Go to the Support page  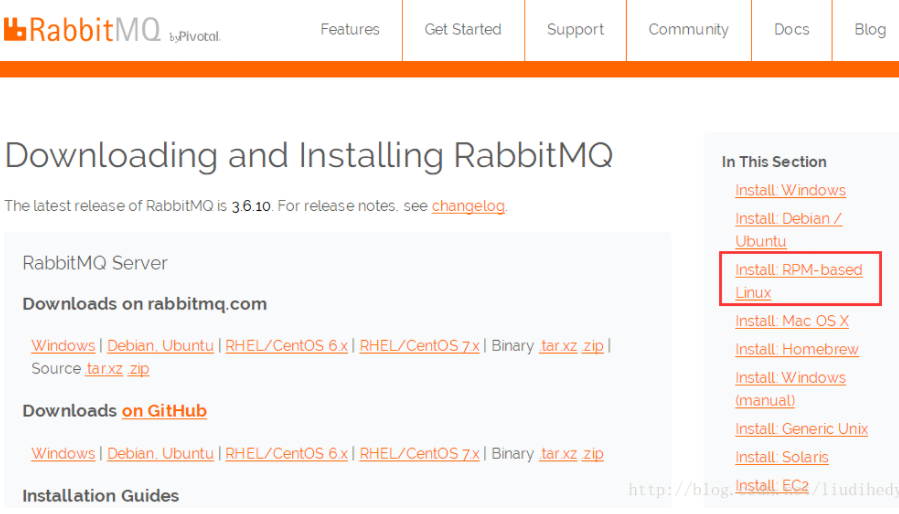(x=575, y=30)
